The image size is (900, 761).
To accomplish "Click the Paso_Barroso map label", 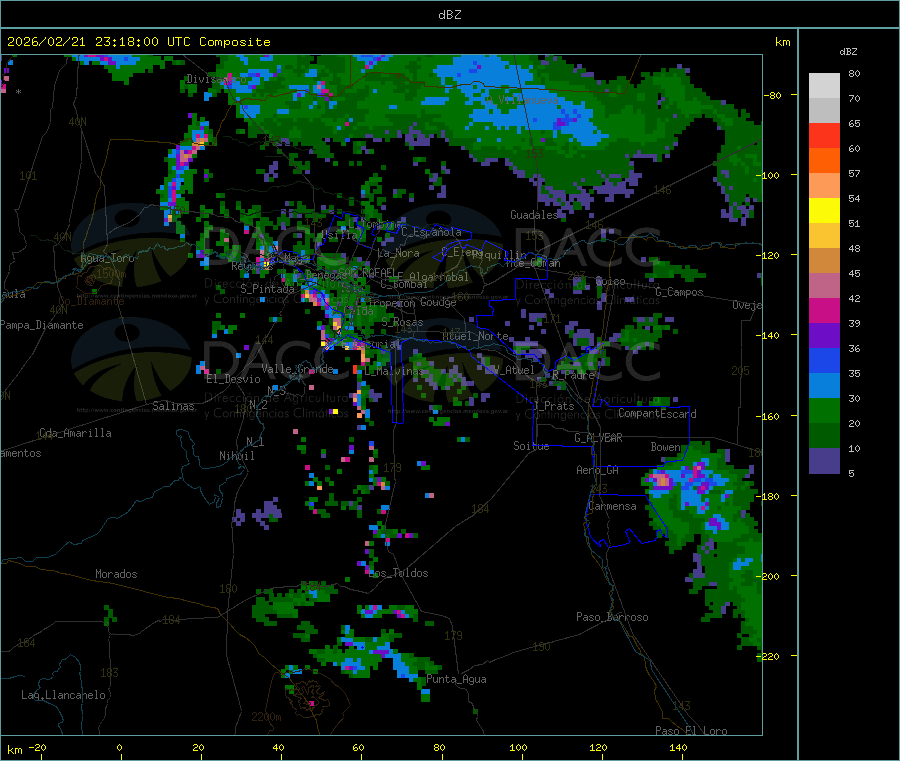I will pos(612,617).
